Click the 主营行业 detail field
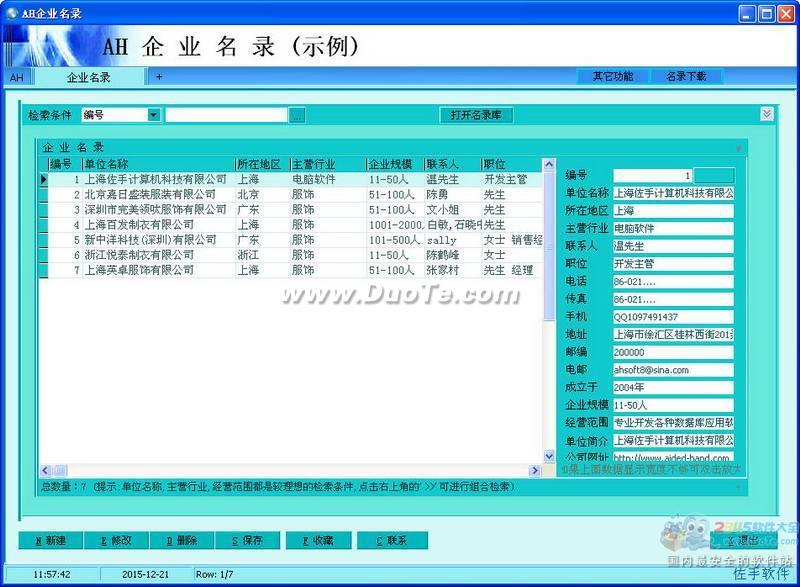Screen dimensions: 800x587 tap(673, 228)
